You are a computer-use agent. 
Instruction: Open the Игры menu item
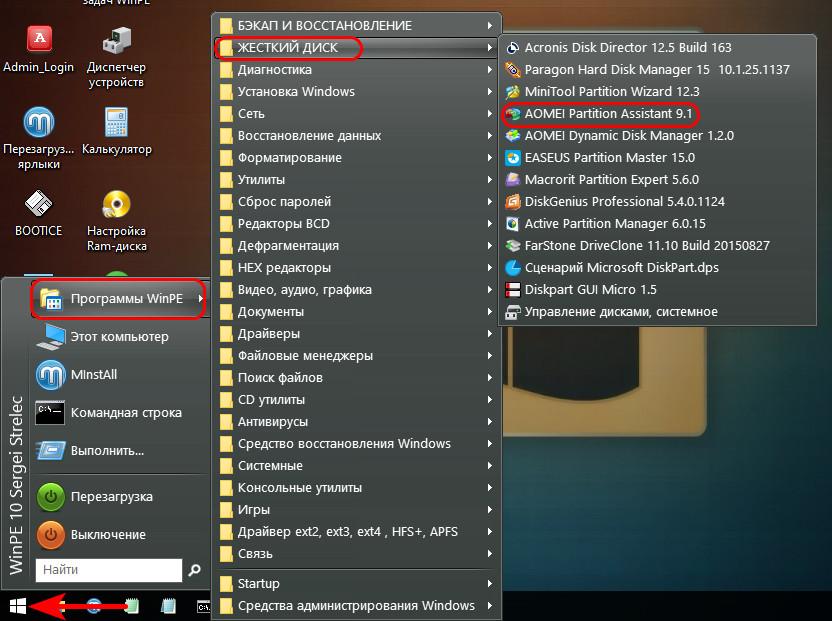357,510
